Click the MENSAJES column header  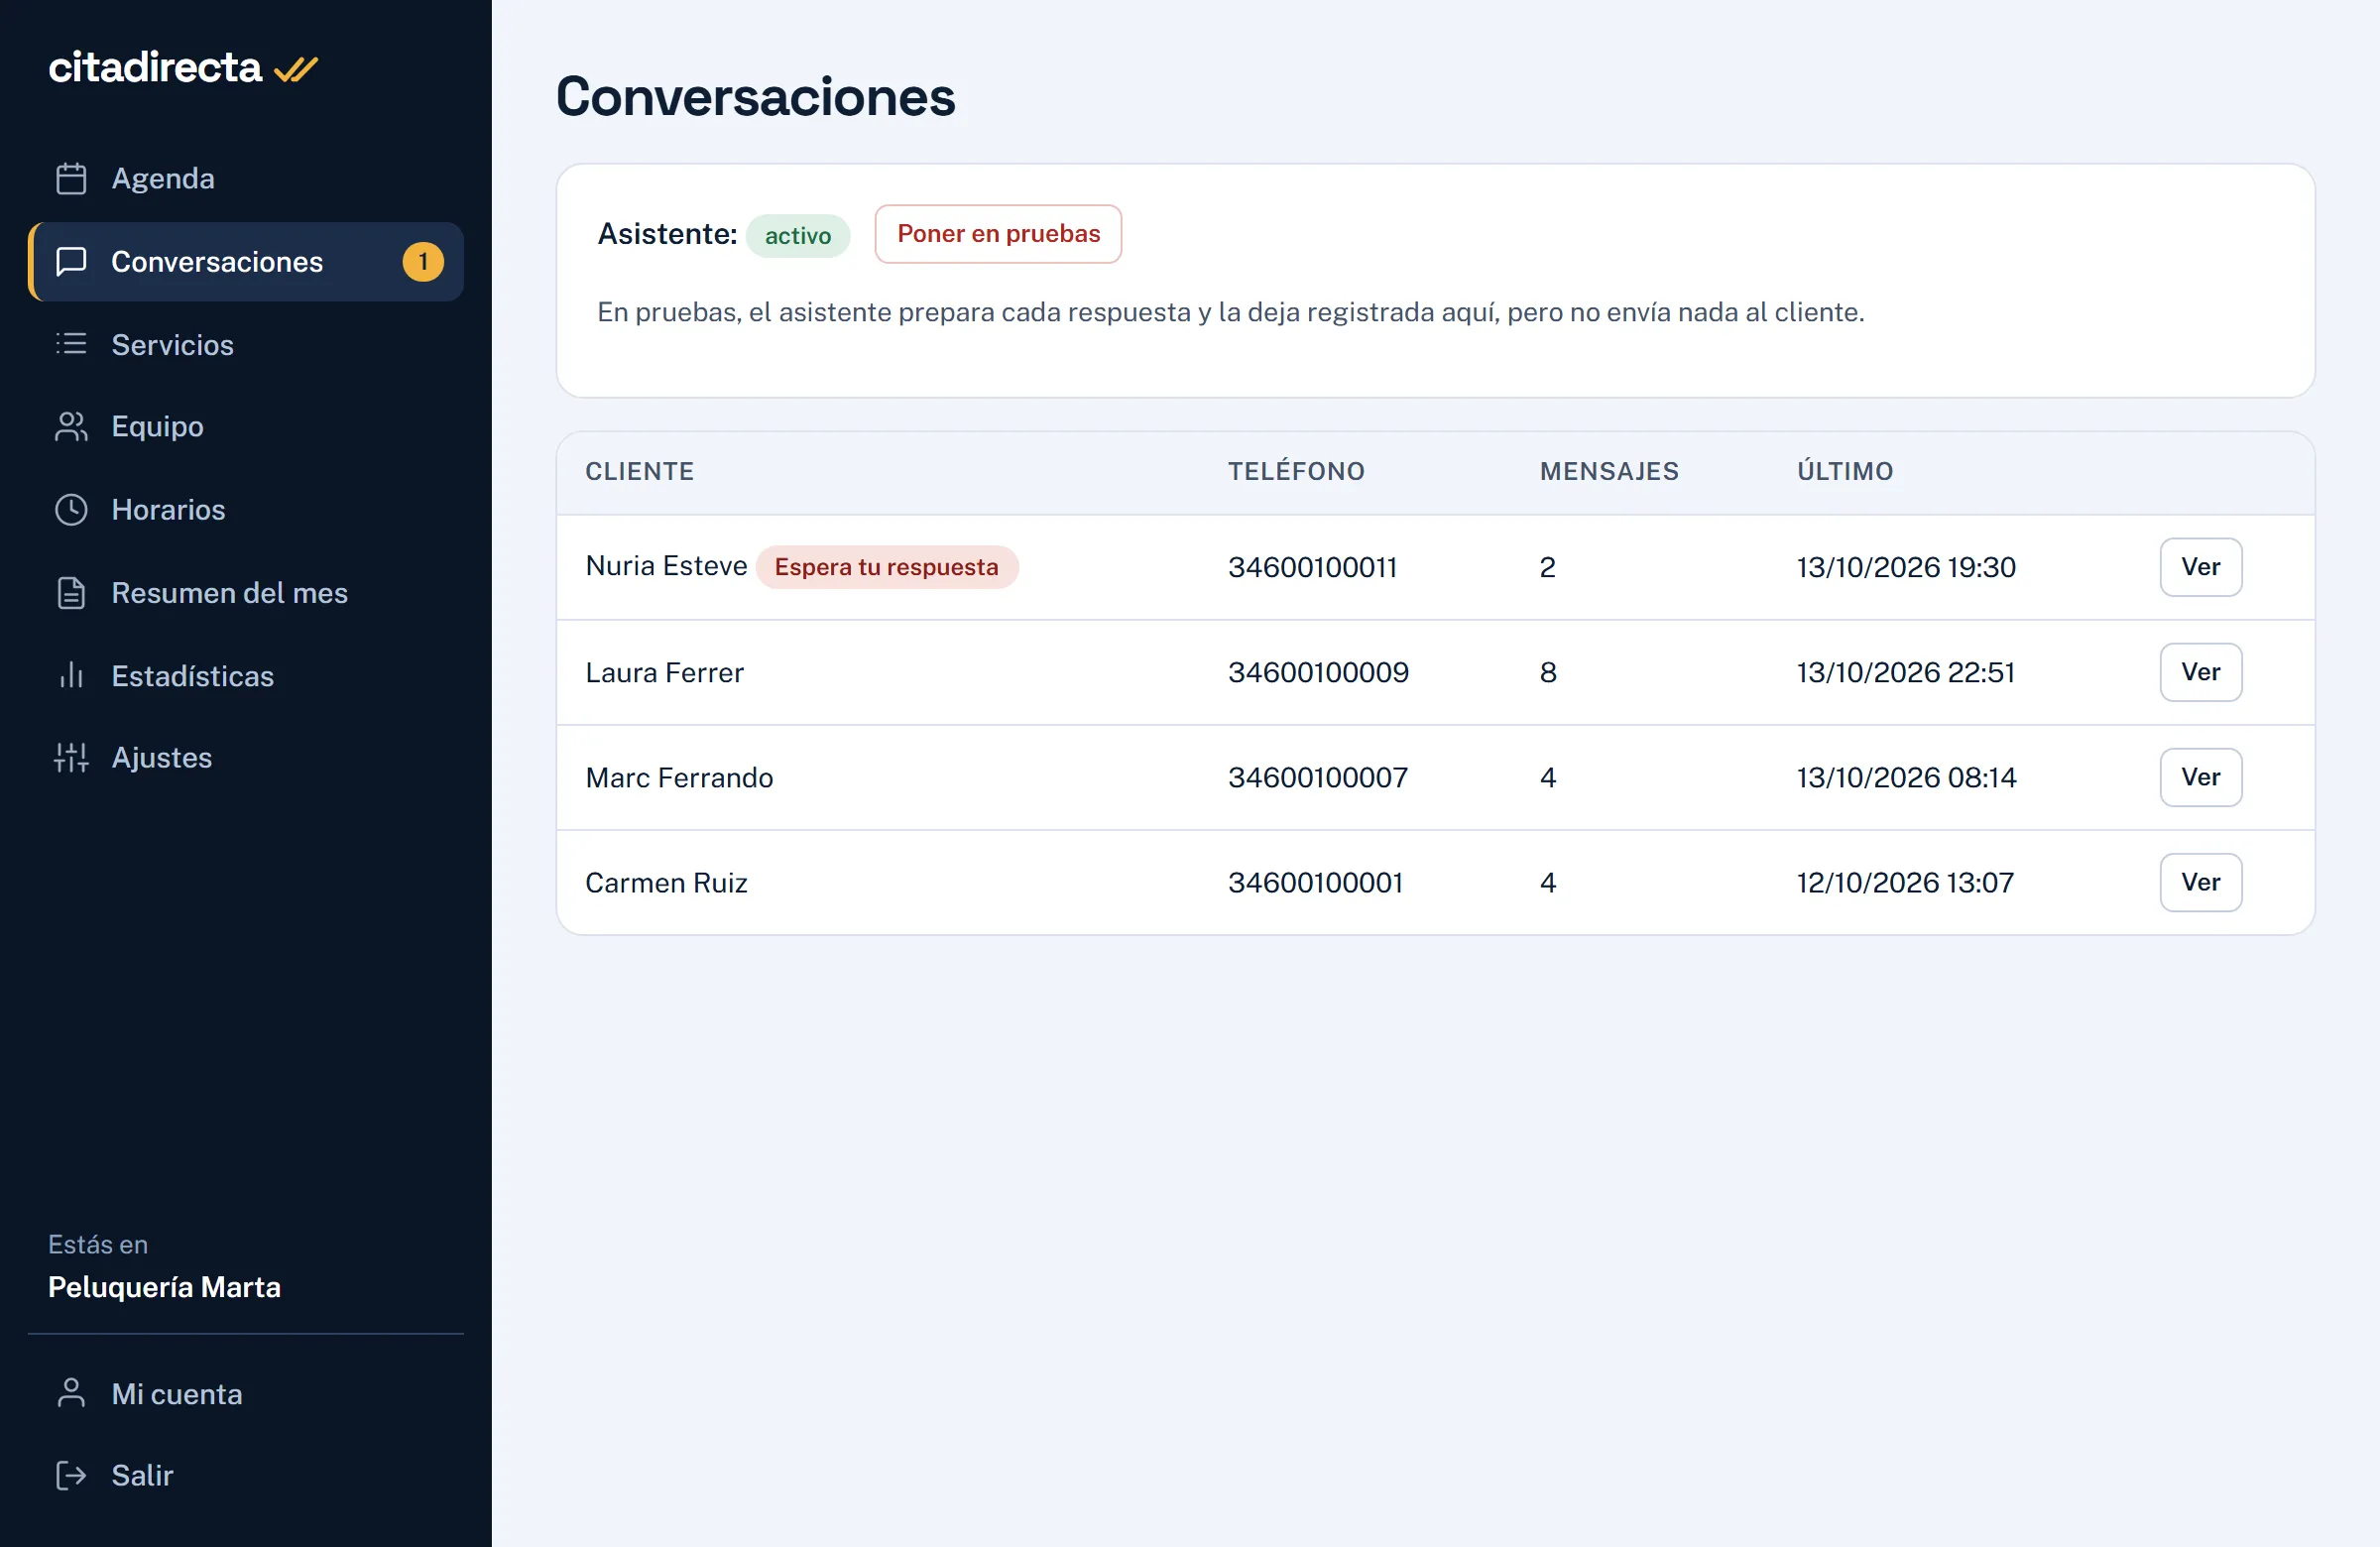pyautogui.click(x=1609, y=471)
